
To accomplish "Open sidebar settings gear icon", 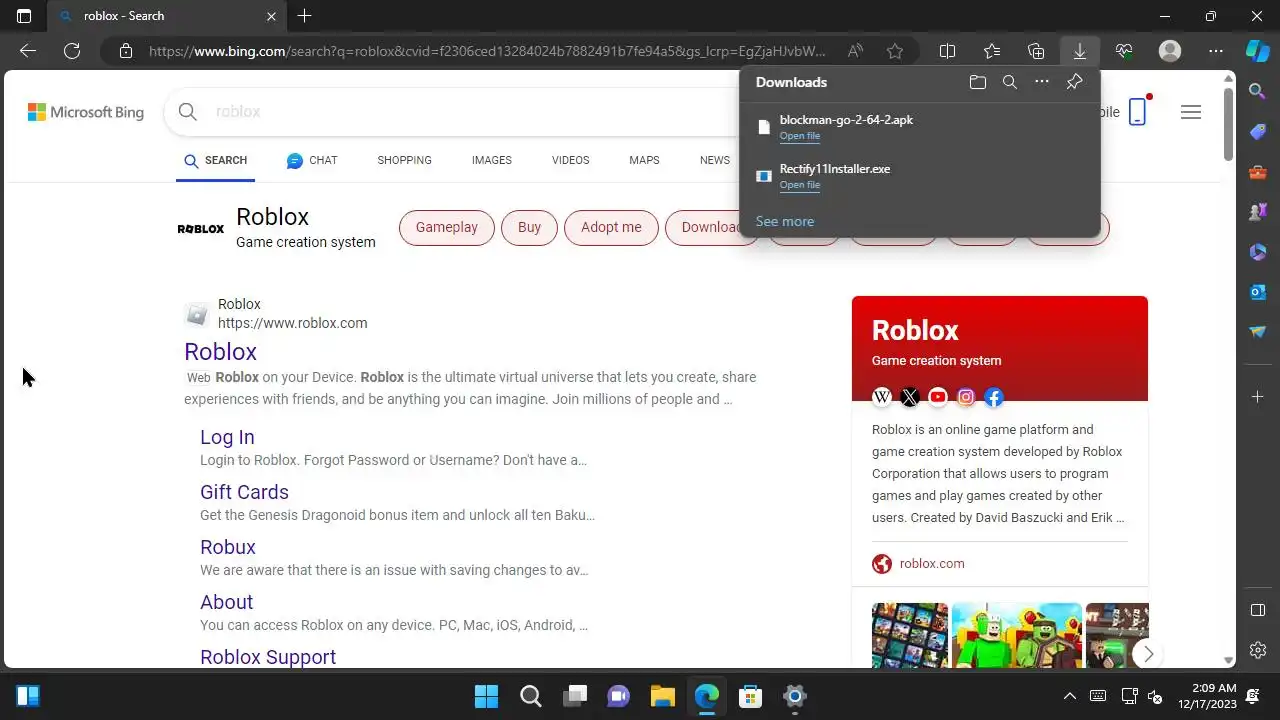I will [1258, 650].
